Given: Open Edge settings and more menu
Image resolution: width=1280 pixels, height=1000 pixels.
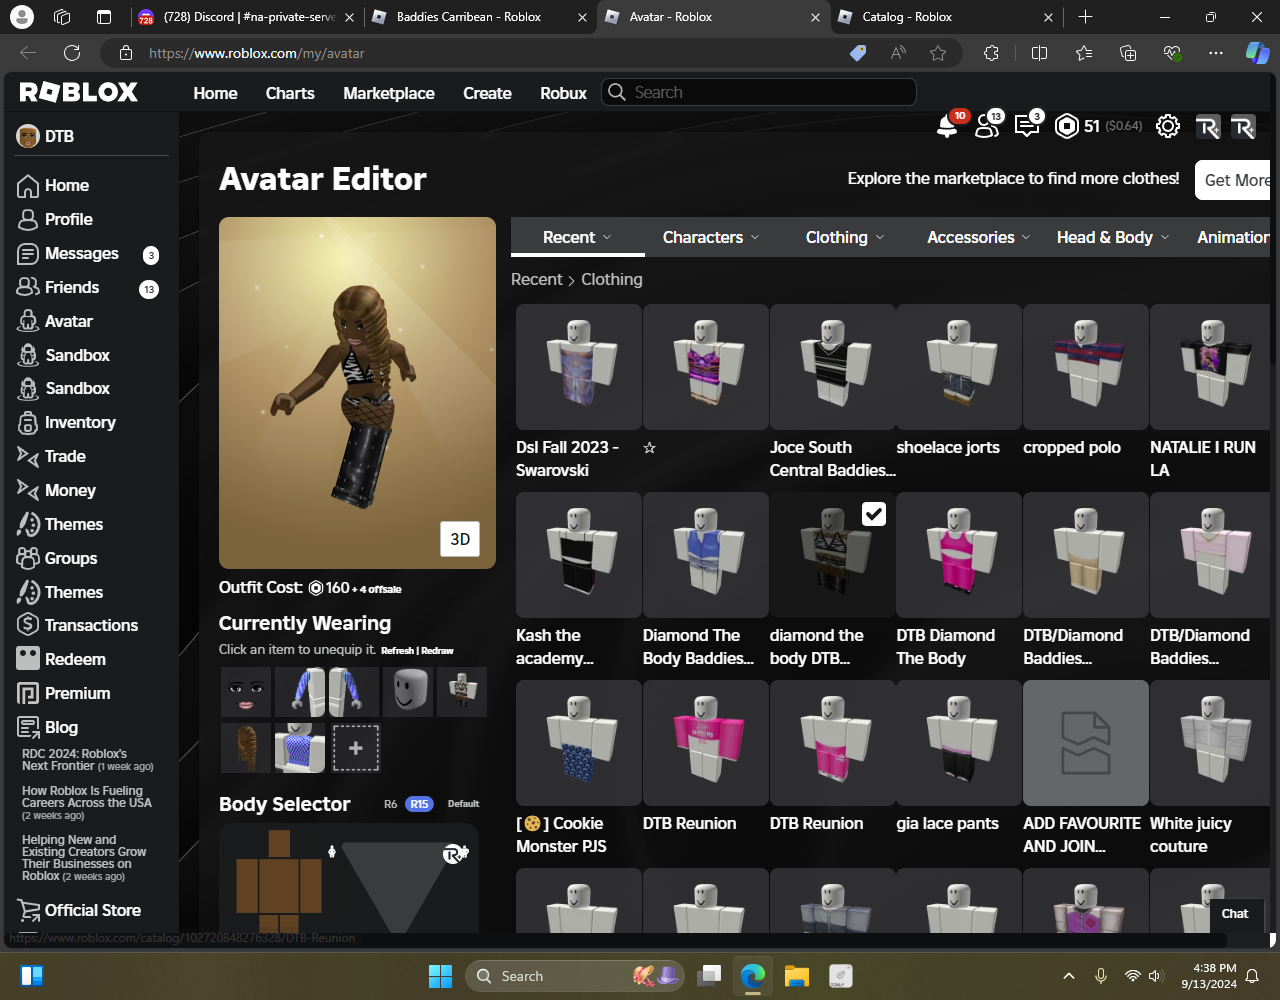Looking at the screenshot, I should 1216,54.
